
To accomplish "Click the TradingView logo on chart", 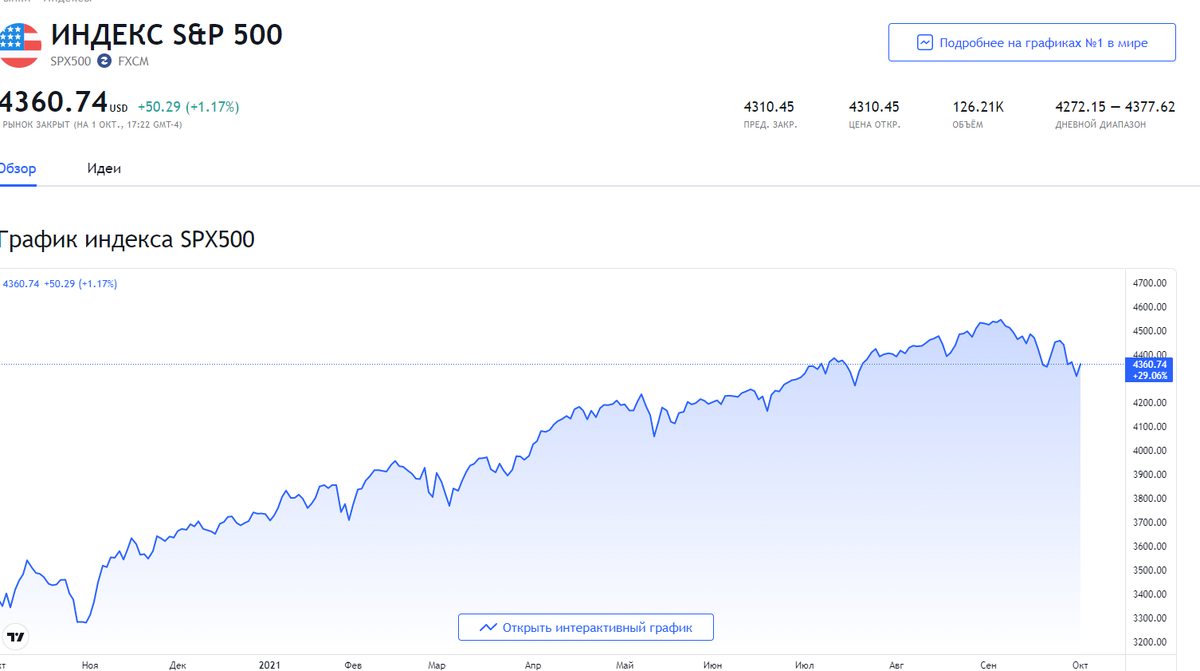I will coord(16,637).
